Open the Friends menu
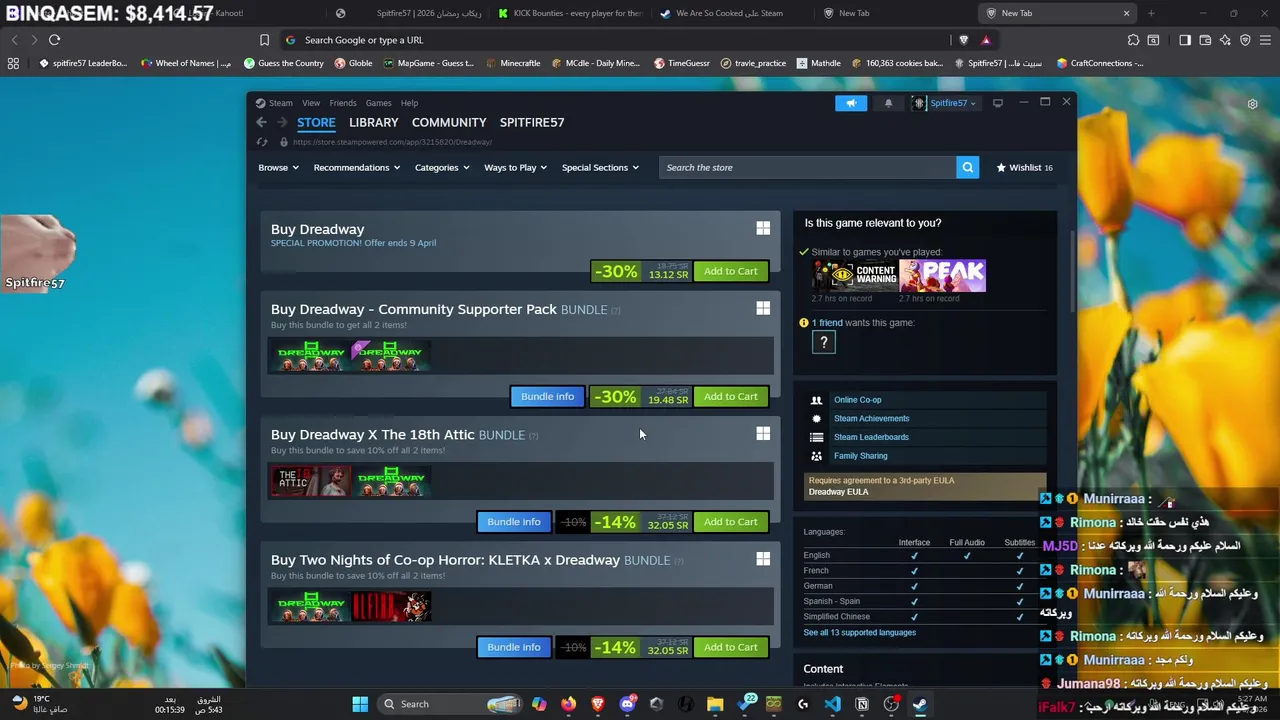The image size is (1280, 720). pyautogui.click(x=343, y=103)
